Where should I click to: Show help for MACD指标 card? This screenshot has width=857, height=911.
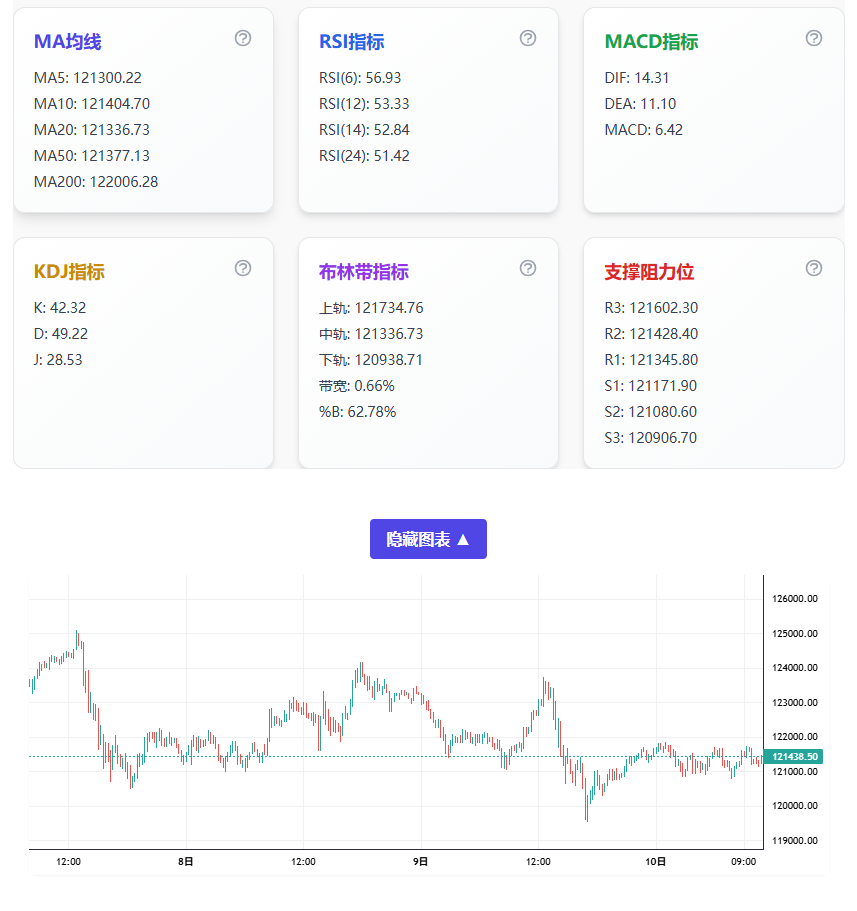pyautogui.click(x=814, y=38)
